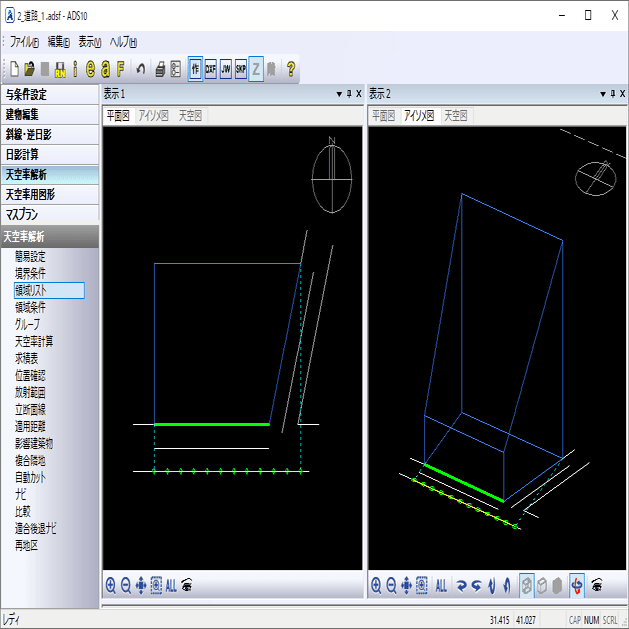Zoom in on the 表示2 view
Screen dimensions: 629x629
pyautogui.click(x=376, y=586)
